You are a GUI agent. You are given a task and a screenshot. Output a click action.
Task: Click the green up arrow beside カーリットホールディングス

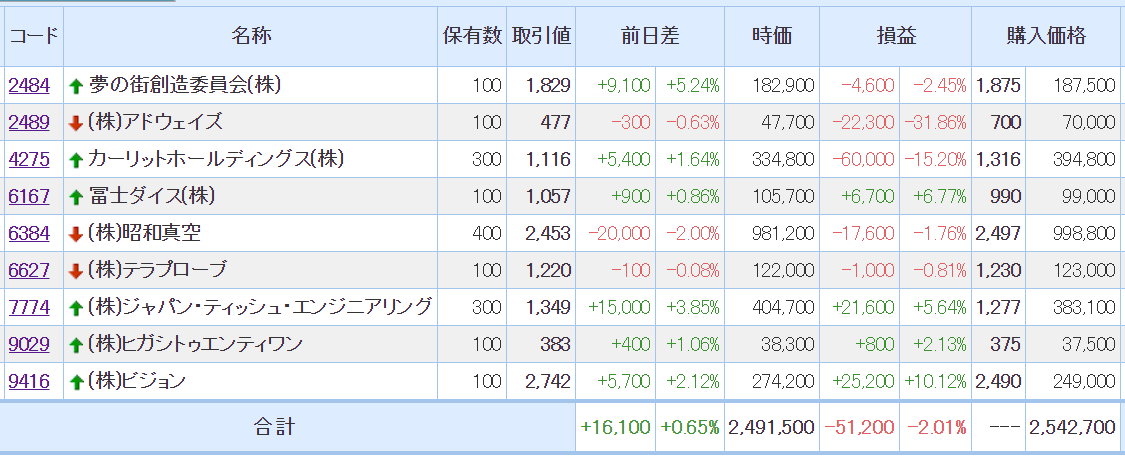[75, 161]
